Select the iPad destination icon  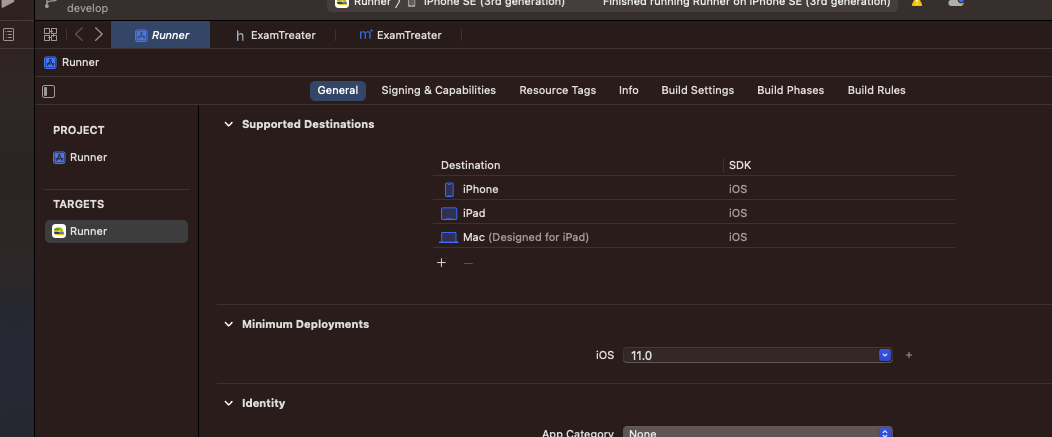pos(448,213)
